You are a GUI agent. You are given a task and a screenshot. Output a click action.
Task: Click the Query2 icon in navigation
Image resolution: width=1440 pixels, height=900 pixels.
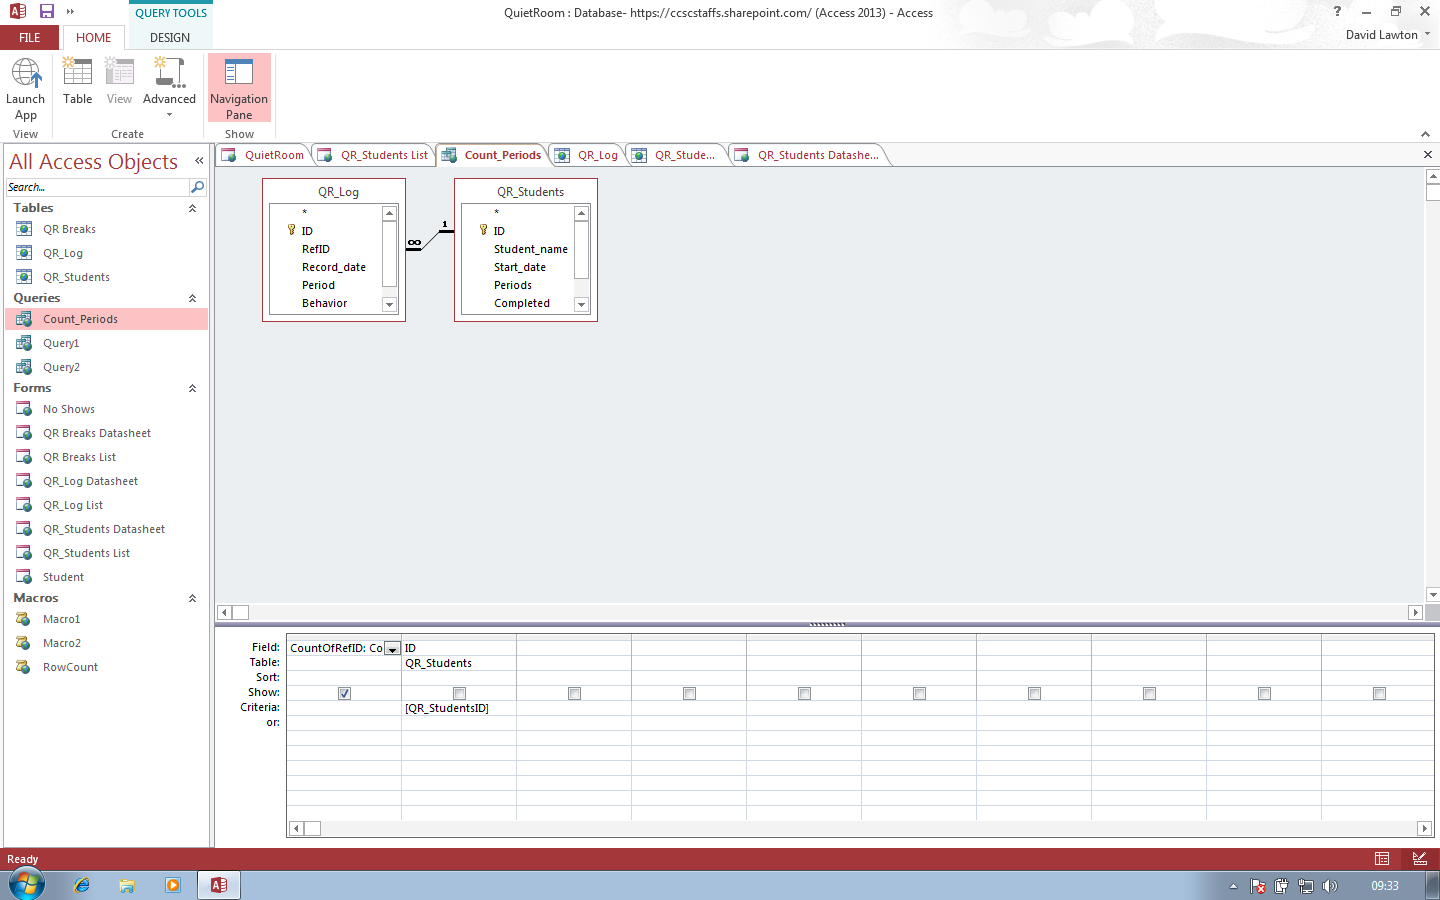24,367
